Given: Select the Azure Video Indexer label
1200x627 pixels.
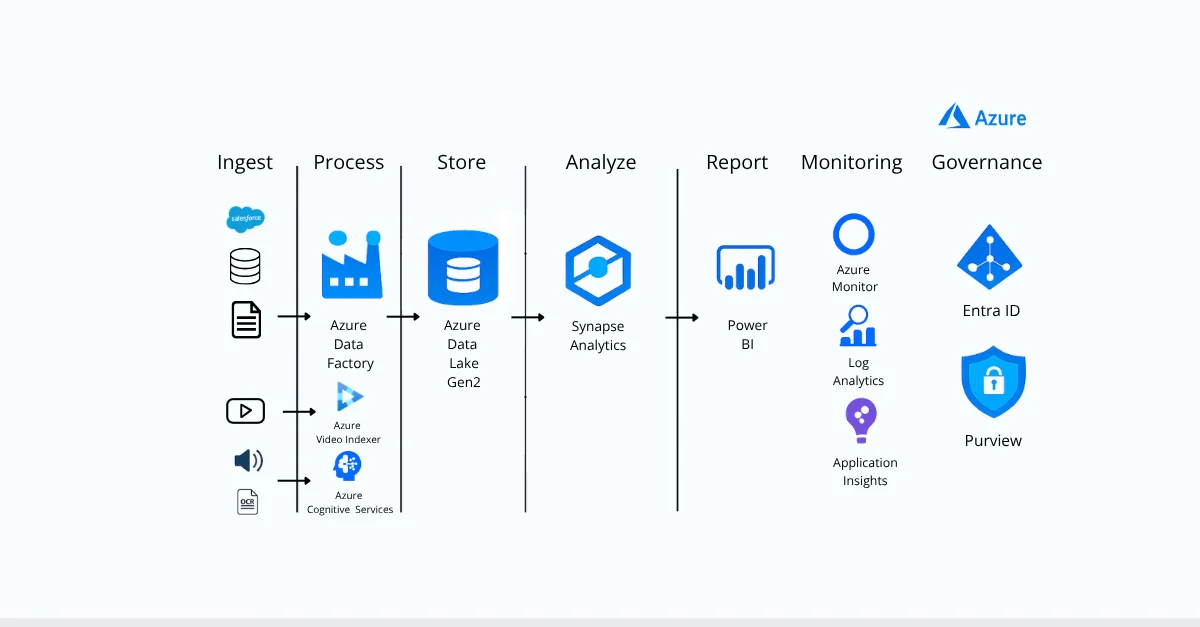Looking at the screenshot, I should (347, 432).
